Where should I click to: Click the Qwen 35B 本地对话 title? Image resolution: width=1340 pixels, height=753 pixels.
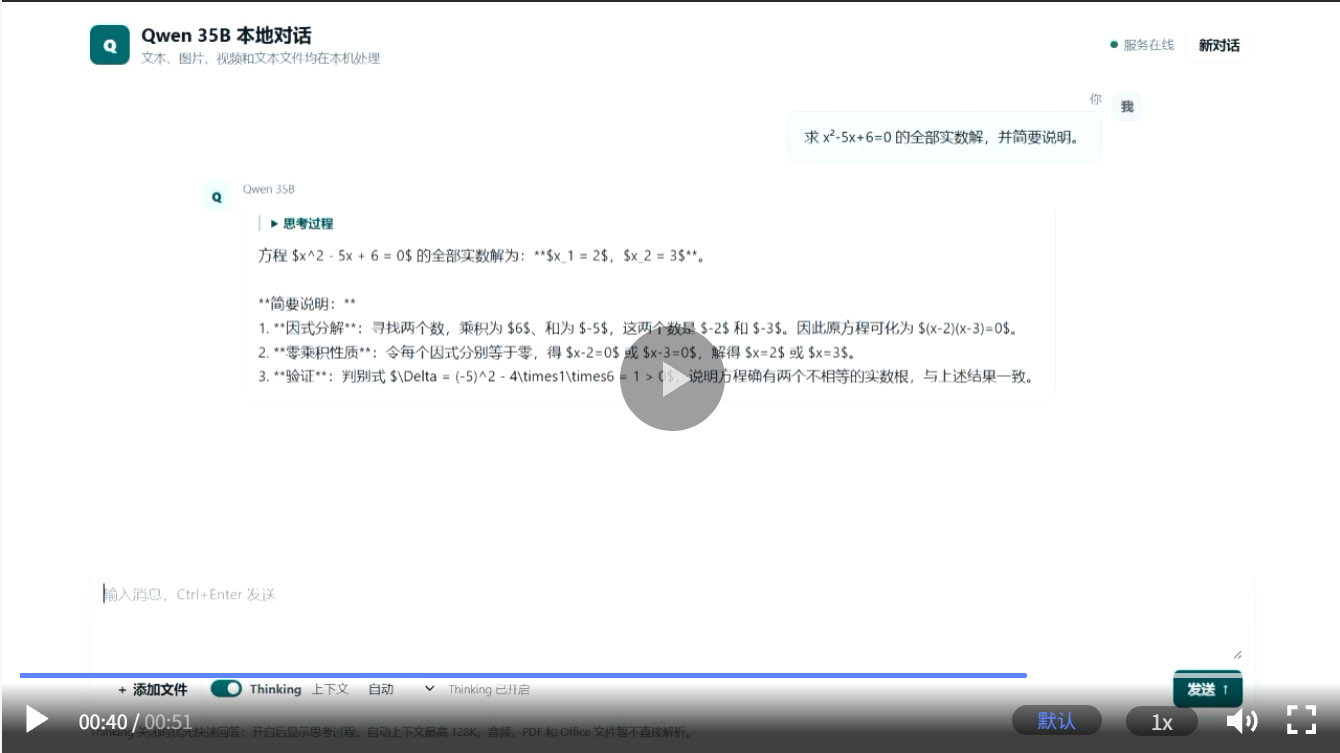226,36
